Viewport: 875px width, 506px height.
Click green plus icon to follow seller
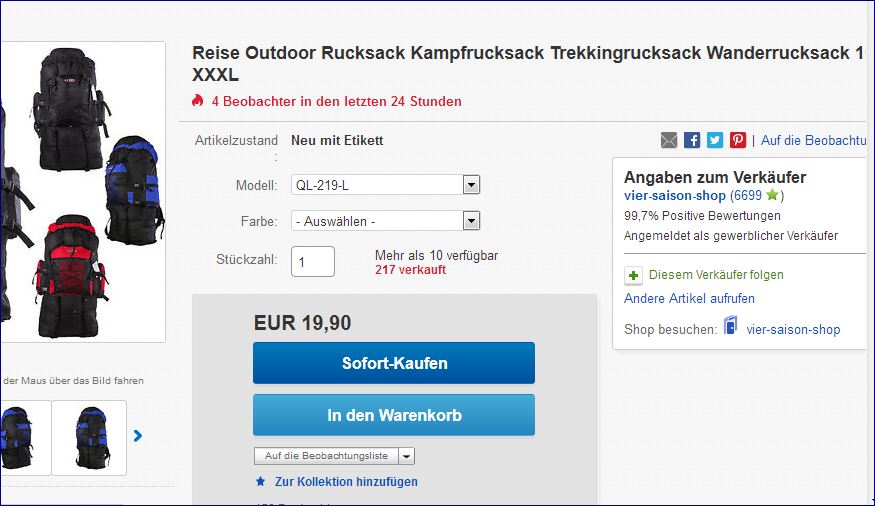click(x=633, y=275)
